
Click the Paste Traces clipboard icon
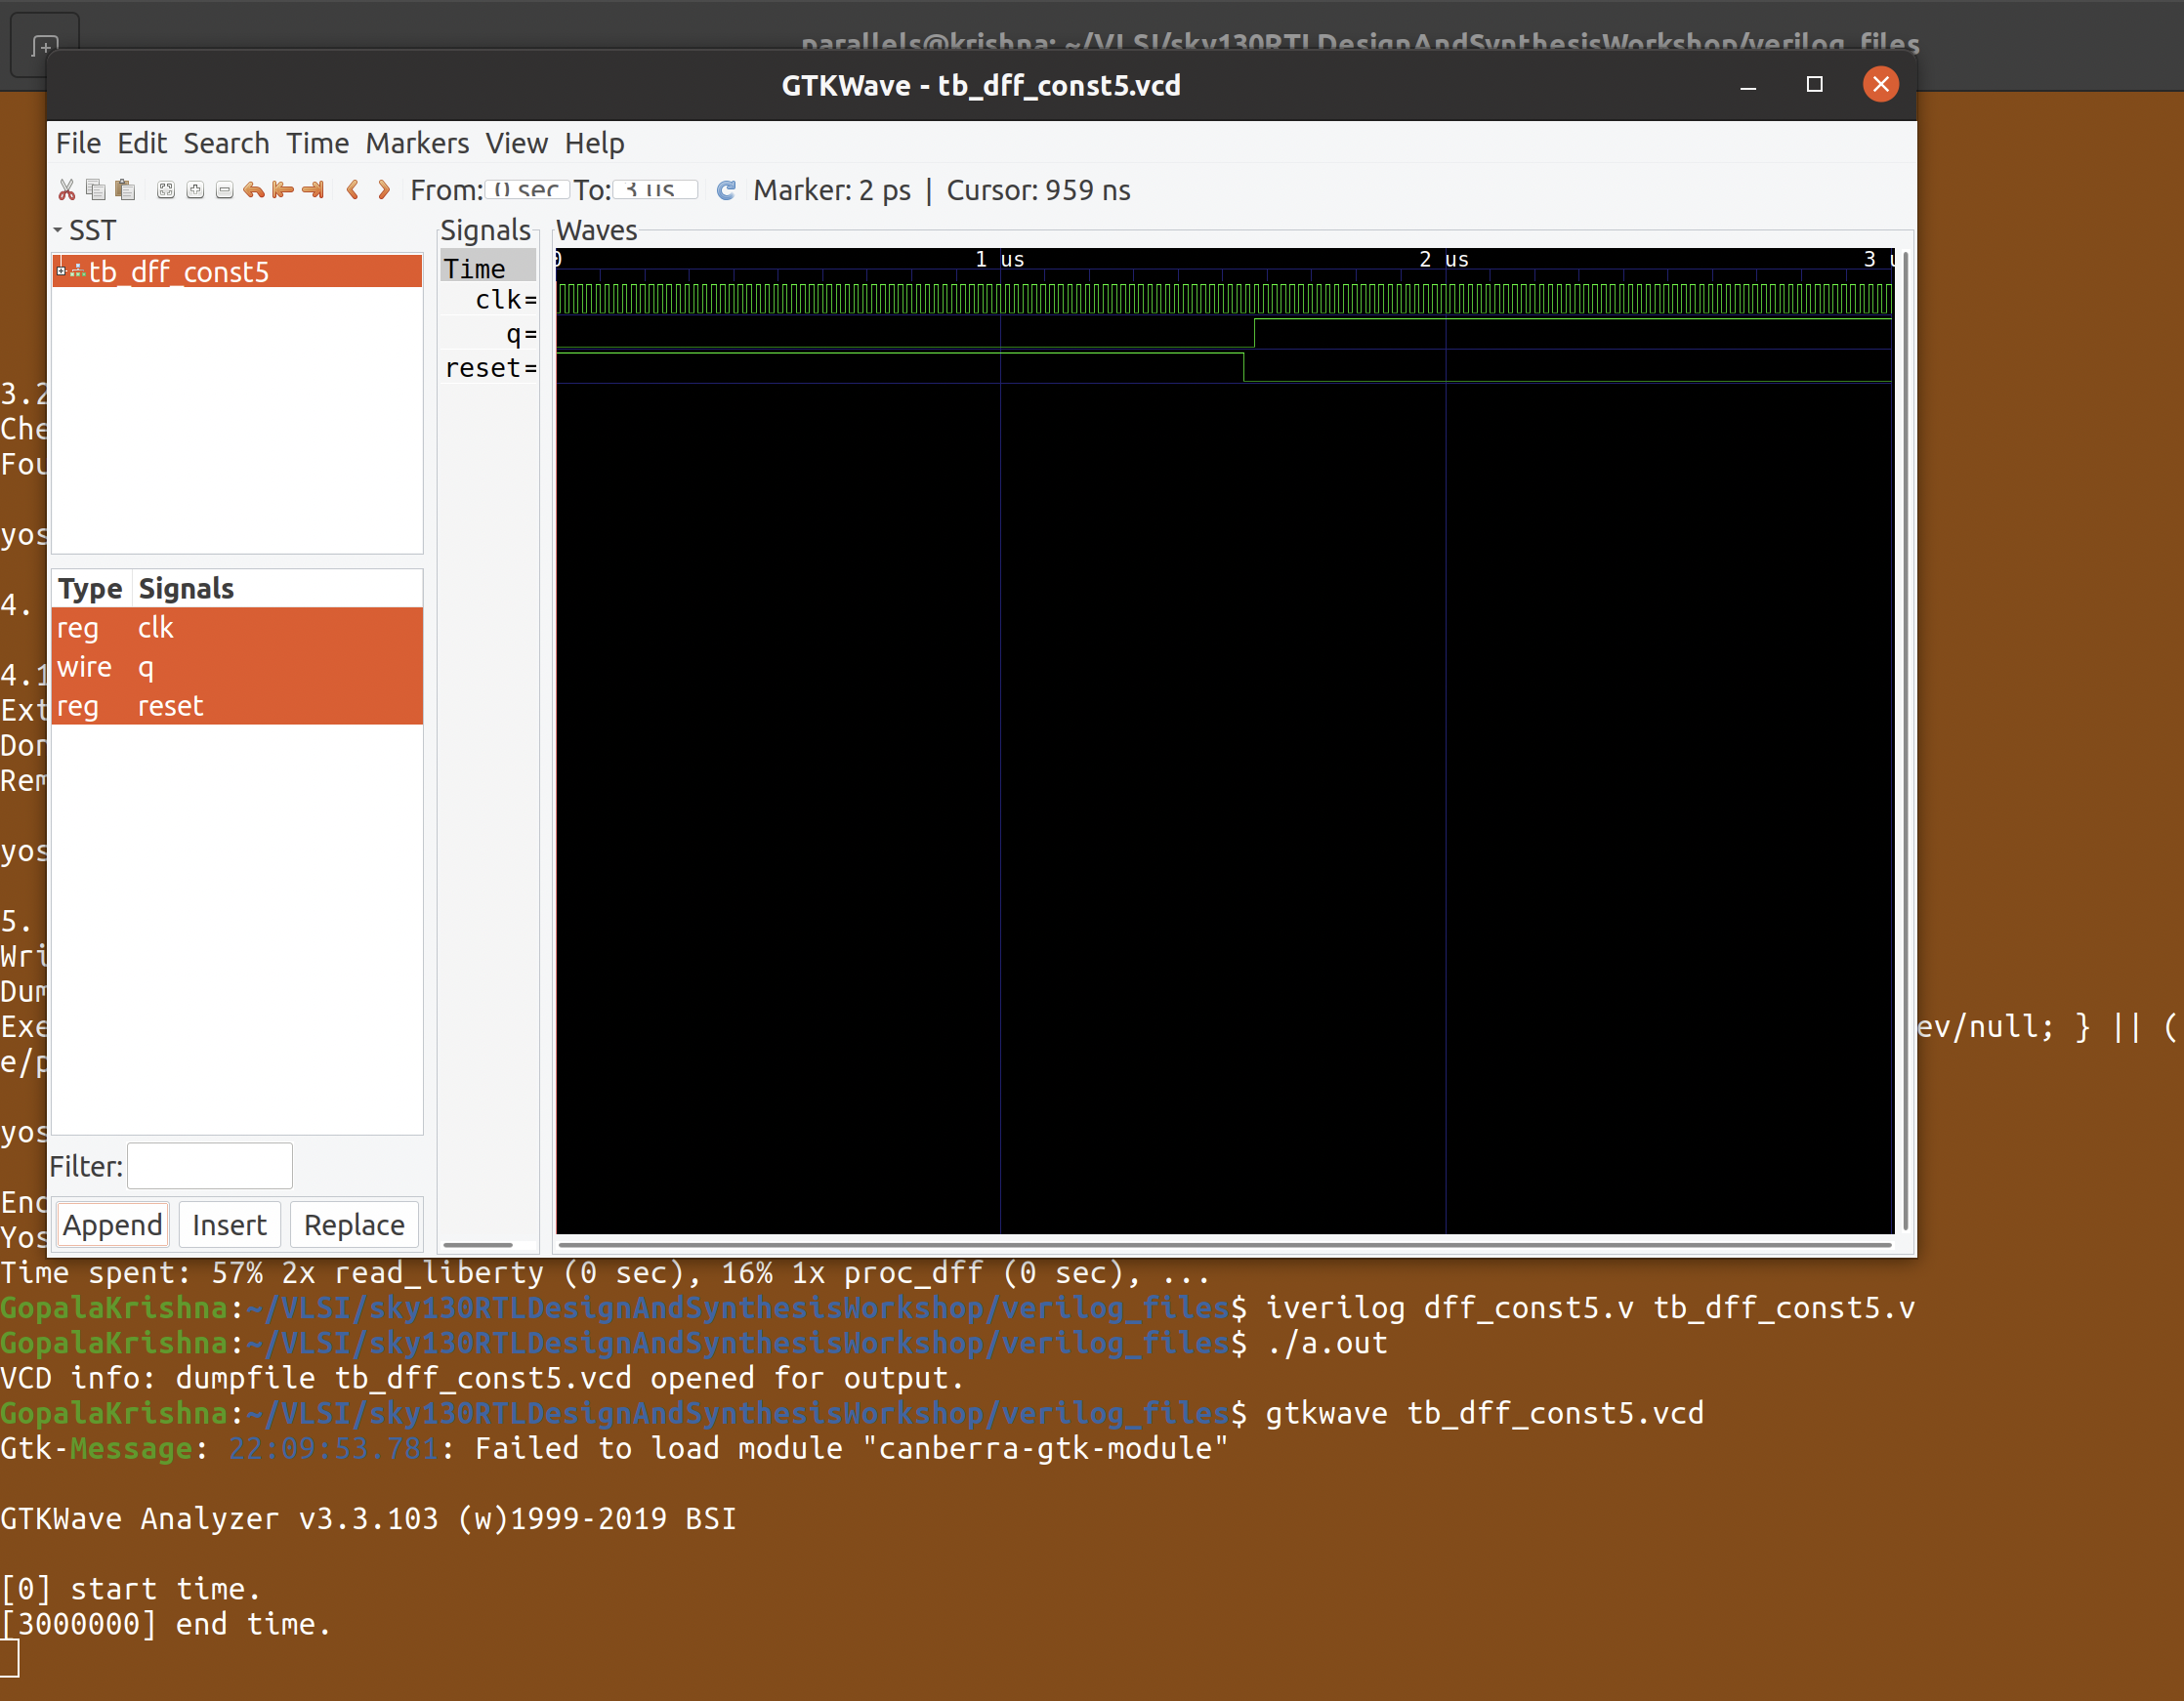(125, 190)
